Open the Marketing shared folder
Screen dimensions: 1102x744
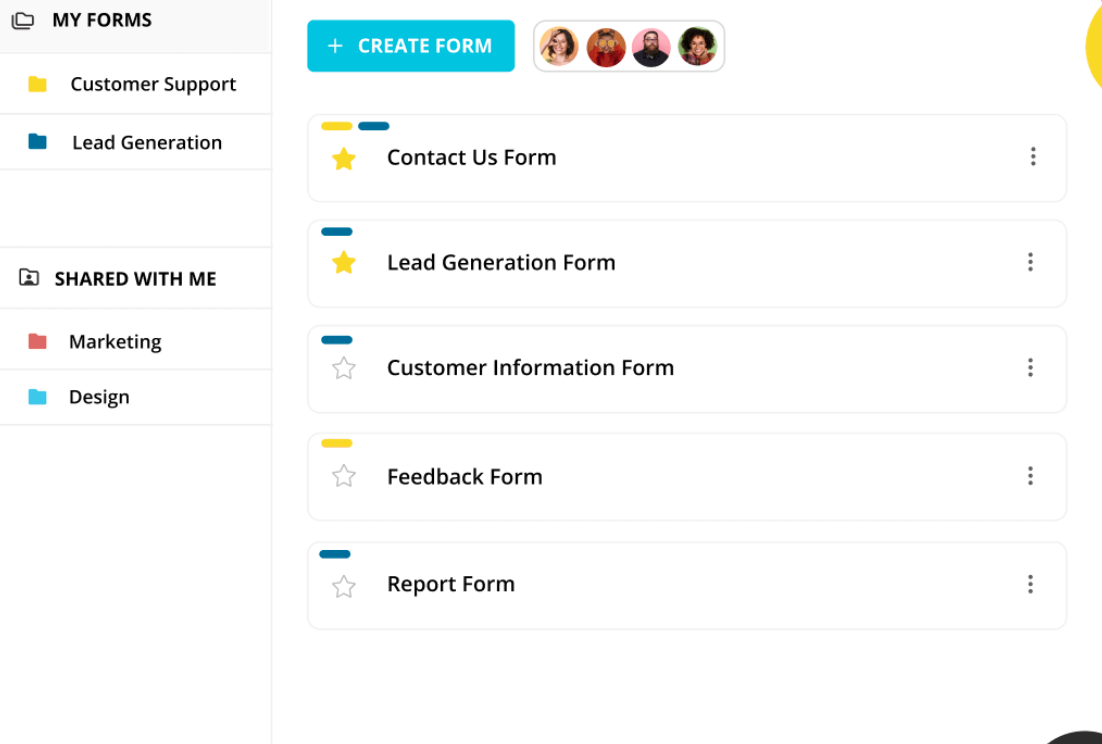point(114,341)
